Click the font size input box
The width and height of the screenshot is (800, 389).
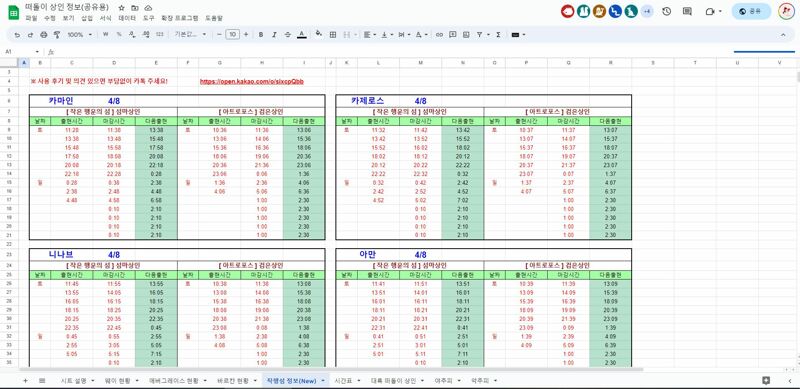point(232,35)
